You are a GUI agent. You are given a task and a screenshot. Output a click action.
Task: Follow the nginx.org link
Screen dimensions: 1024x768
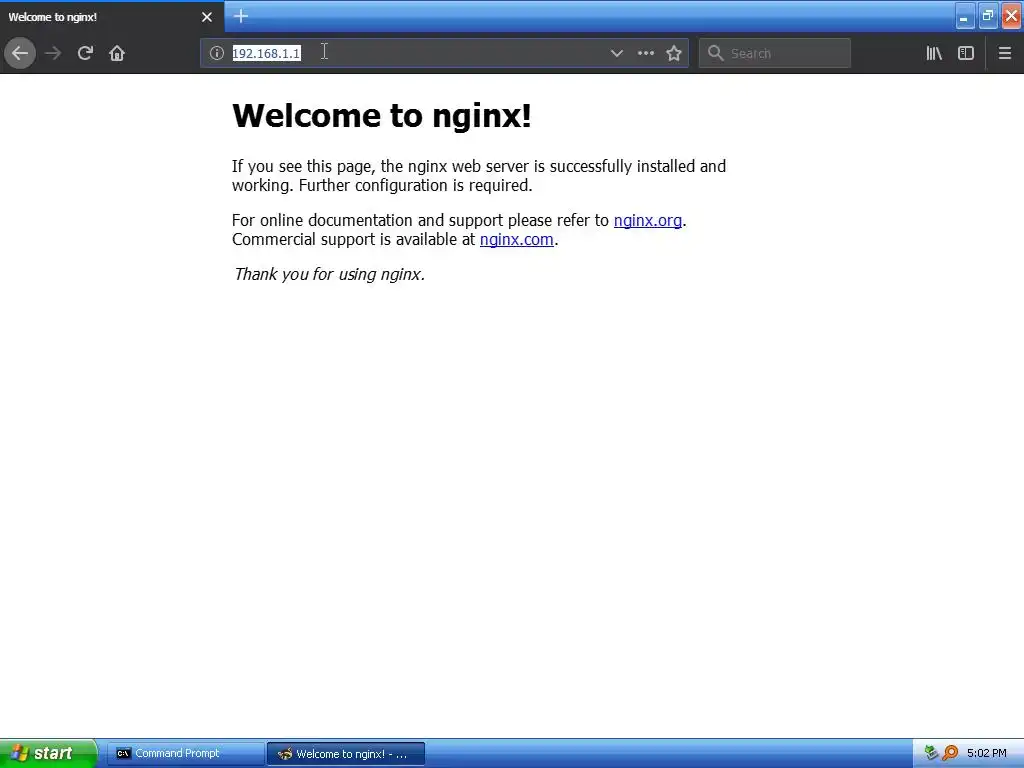(648, 220)
